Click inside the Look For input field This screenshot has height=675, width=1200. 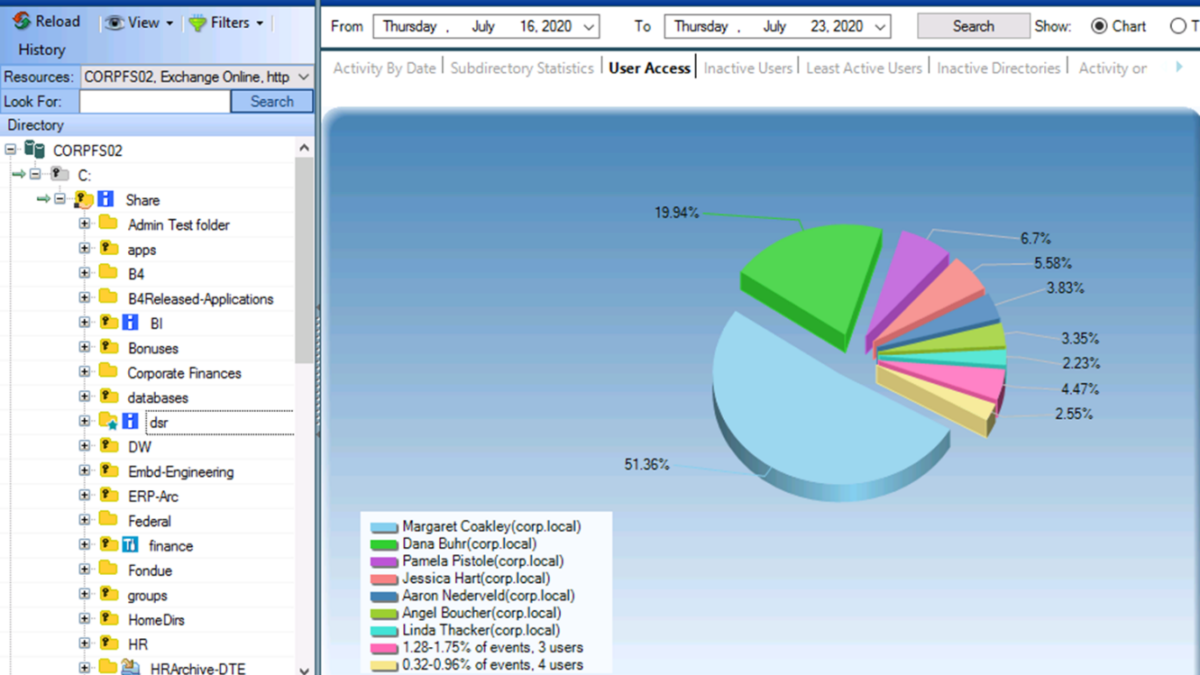coord(155,101)
